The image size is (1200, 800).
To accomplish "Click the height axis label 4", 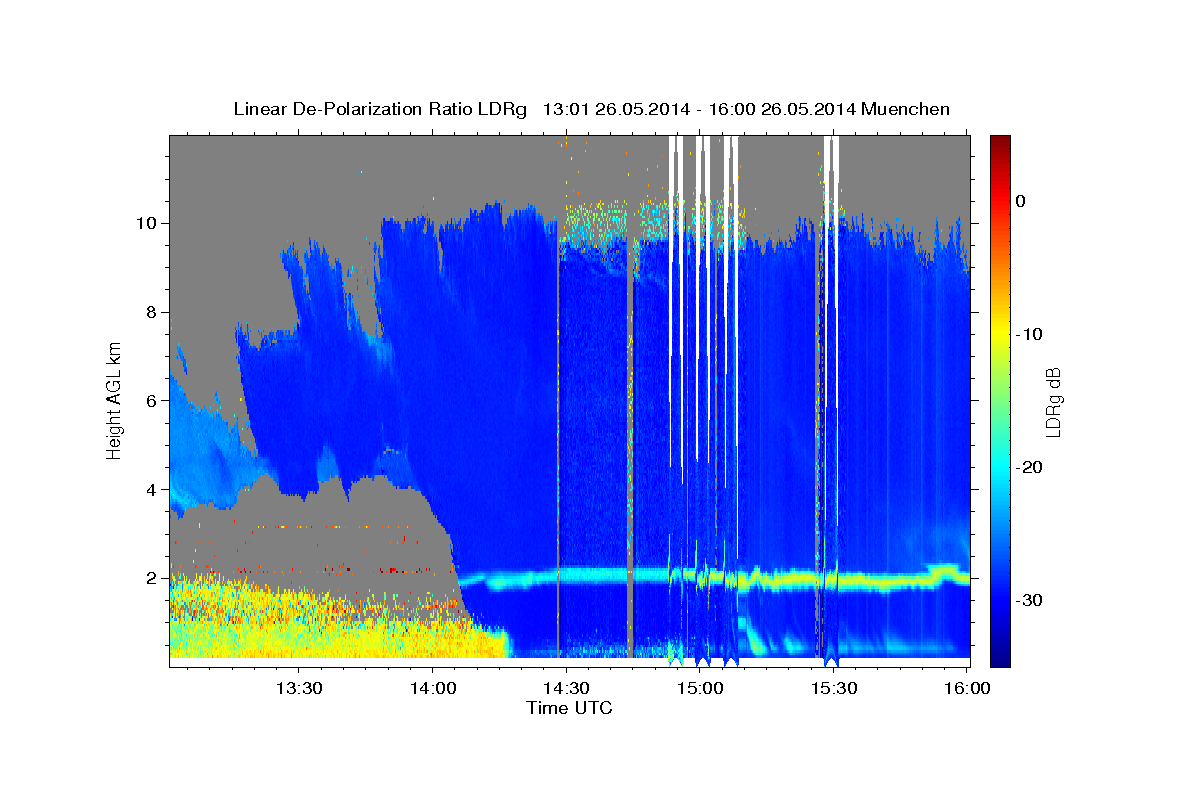I will pos(151,489).
